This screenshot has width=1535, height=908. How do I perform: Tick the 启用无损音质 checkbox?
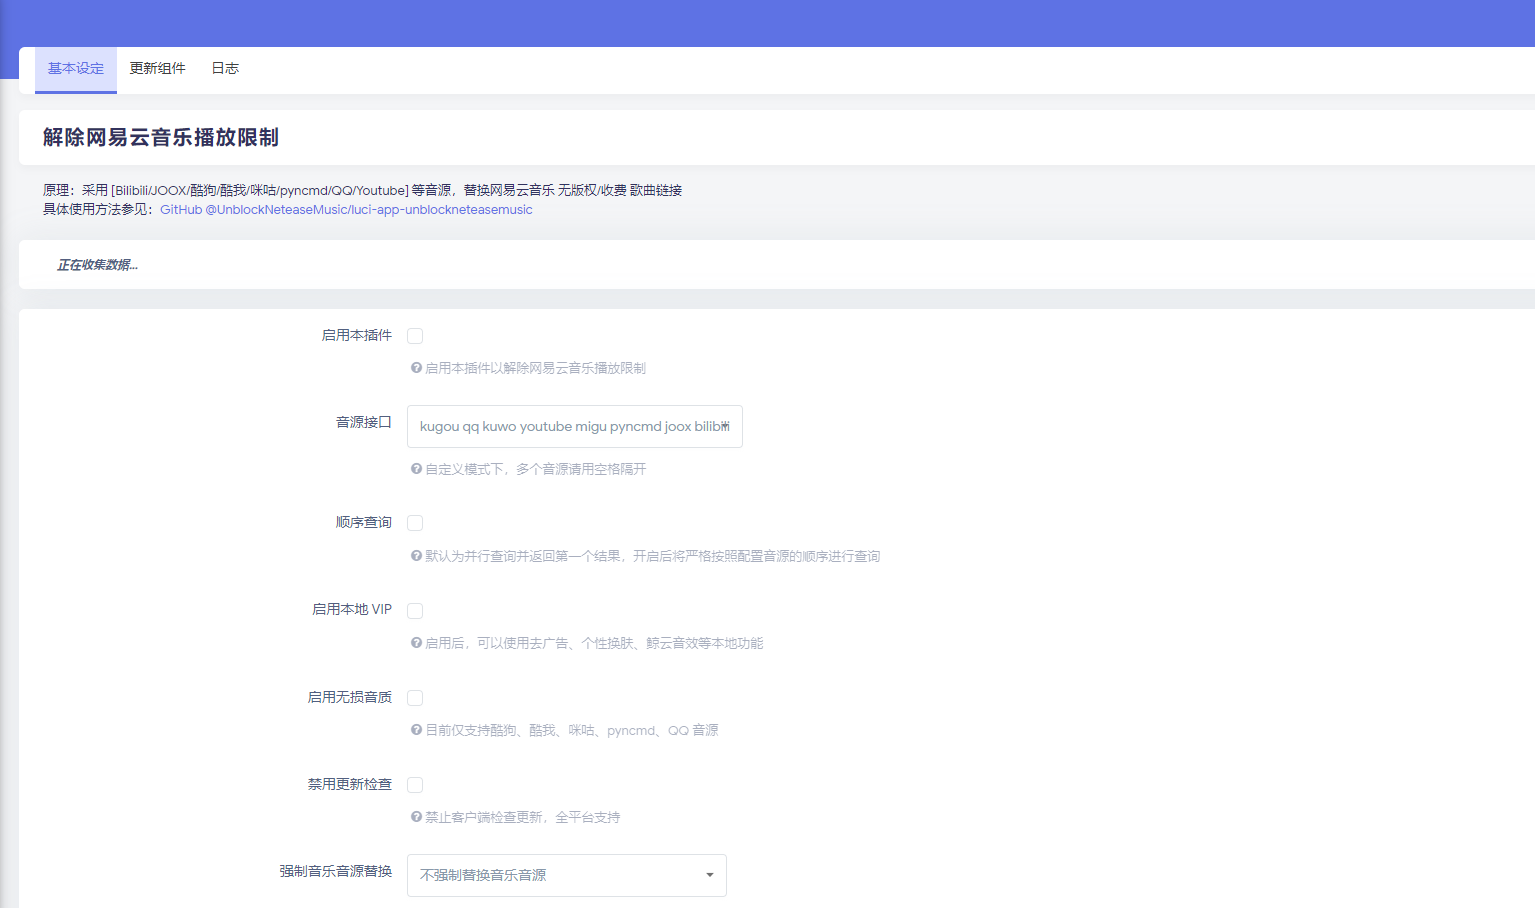tap(415, 698)
